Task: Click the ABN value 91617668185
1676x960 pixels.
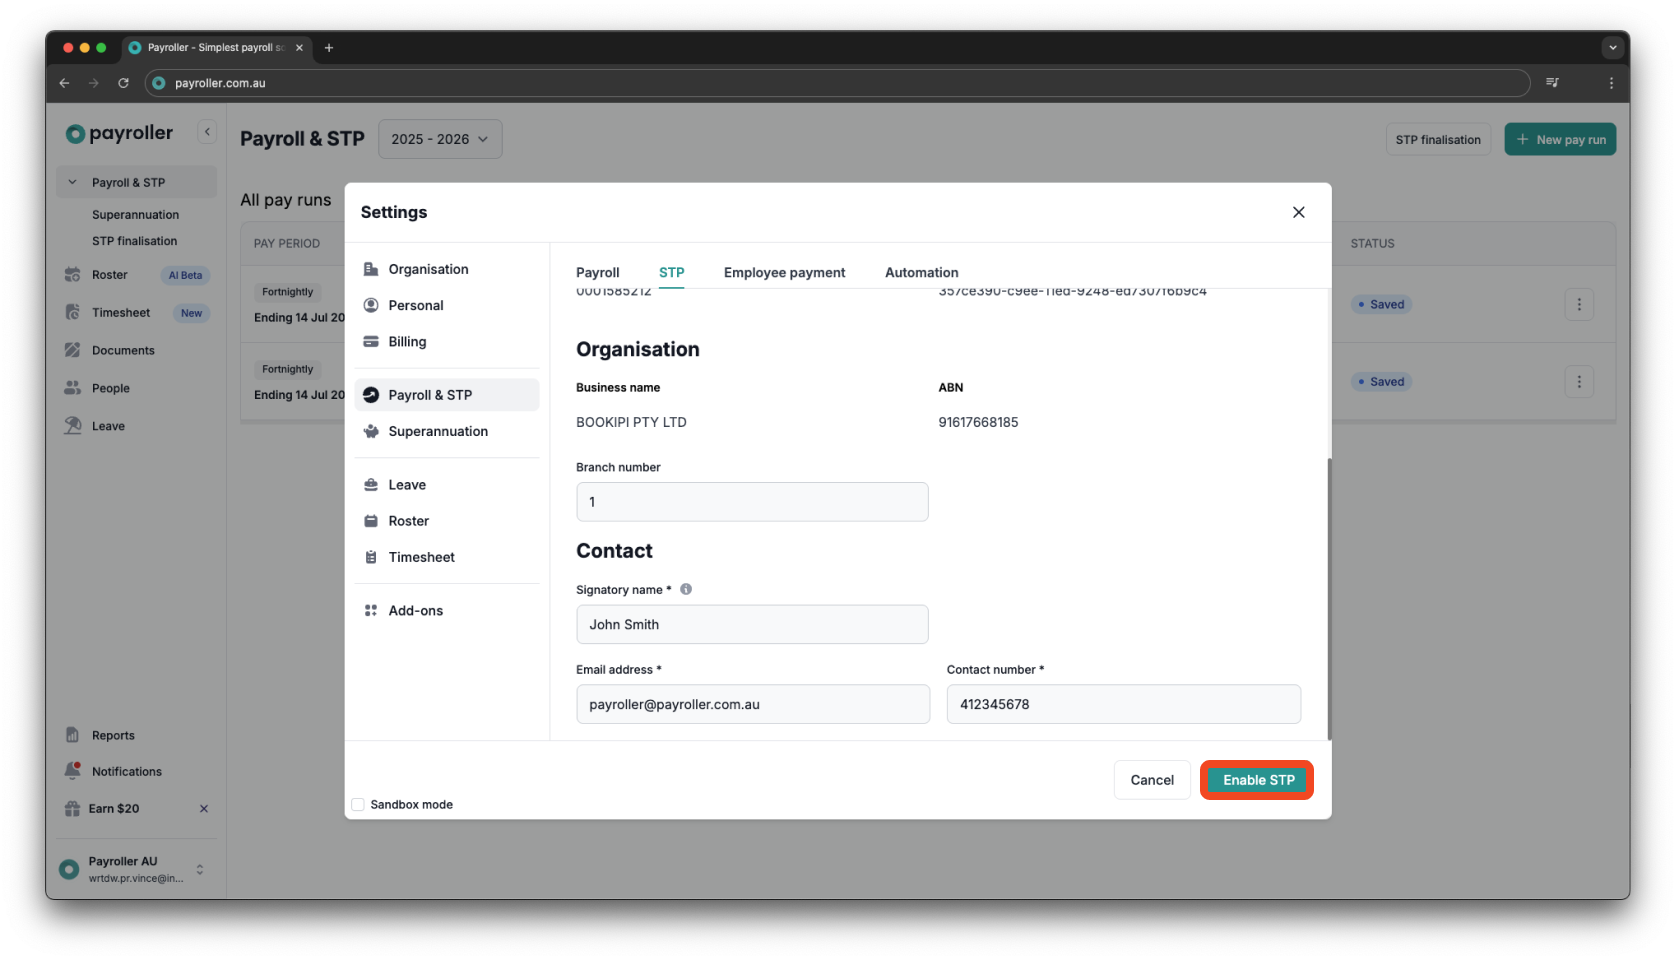Action: (x=978, y=422)
